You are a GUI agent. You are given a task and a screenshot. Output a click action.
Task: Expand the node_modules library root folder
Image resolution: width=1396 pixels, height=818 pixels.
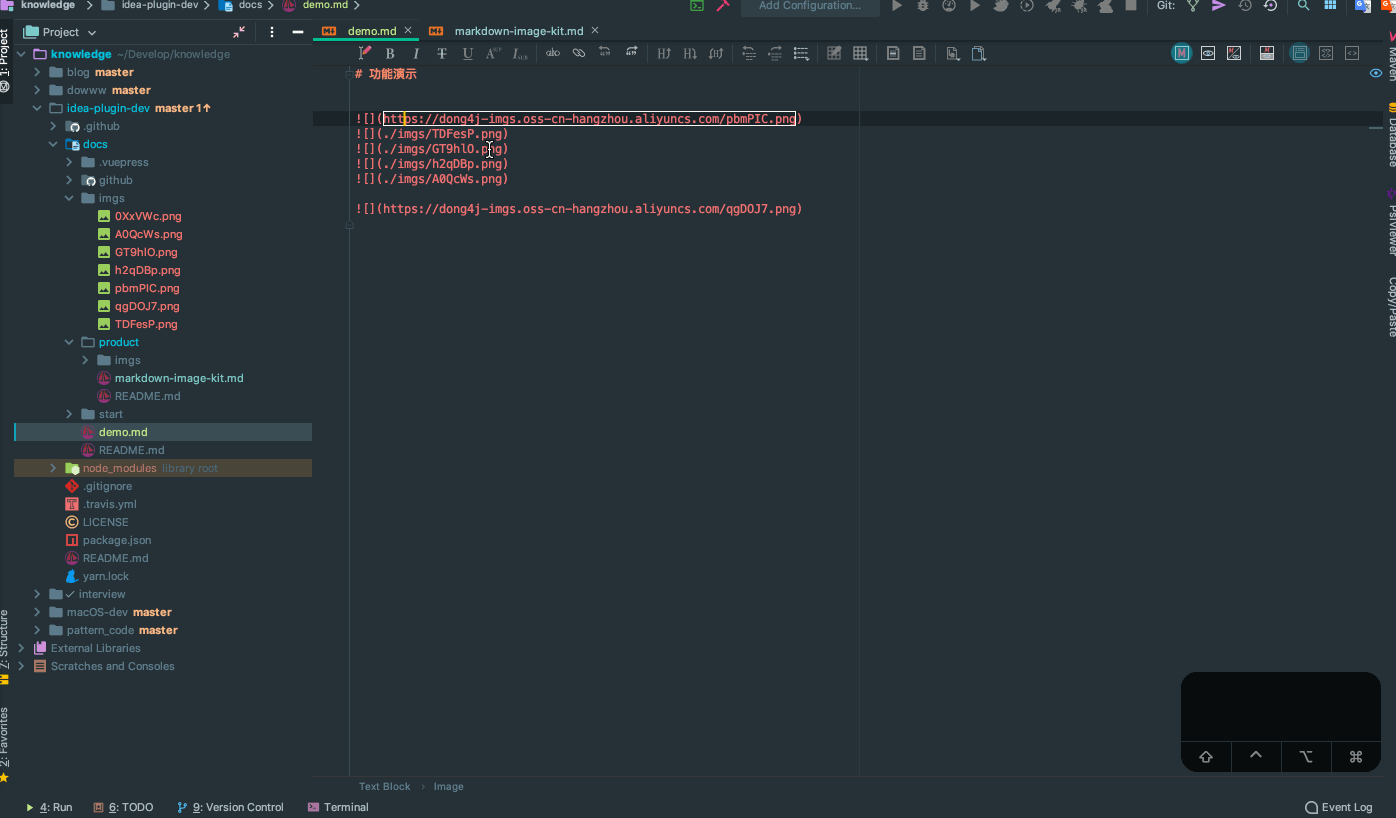tap(54, 468)
